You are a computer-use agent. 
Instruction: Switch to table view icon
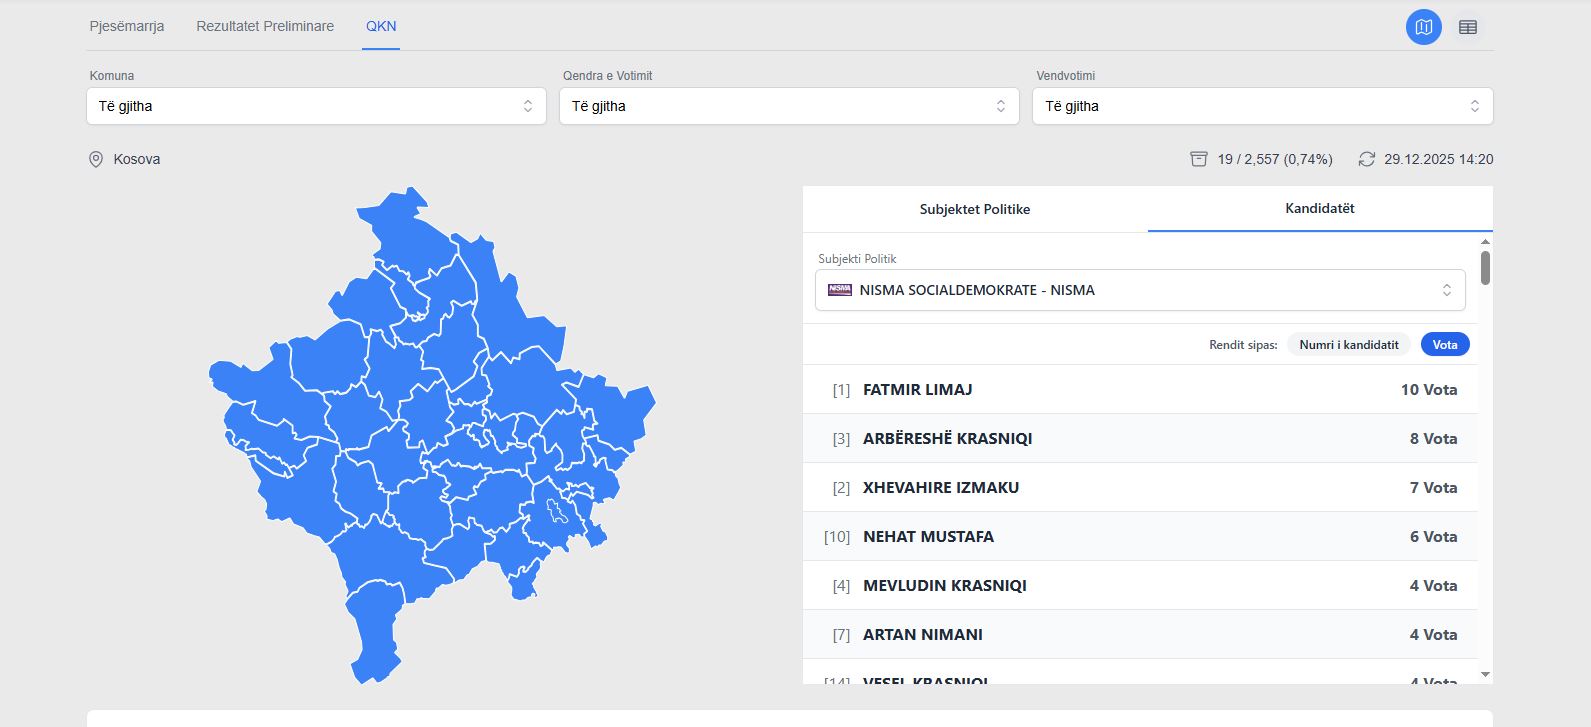[1467, 27]
